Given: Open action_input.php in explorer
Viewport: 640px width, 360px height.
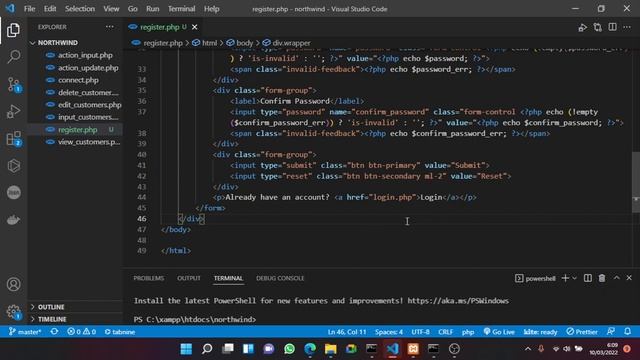Looking at the screenshot, I should pos(75,55).
